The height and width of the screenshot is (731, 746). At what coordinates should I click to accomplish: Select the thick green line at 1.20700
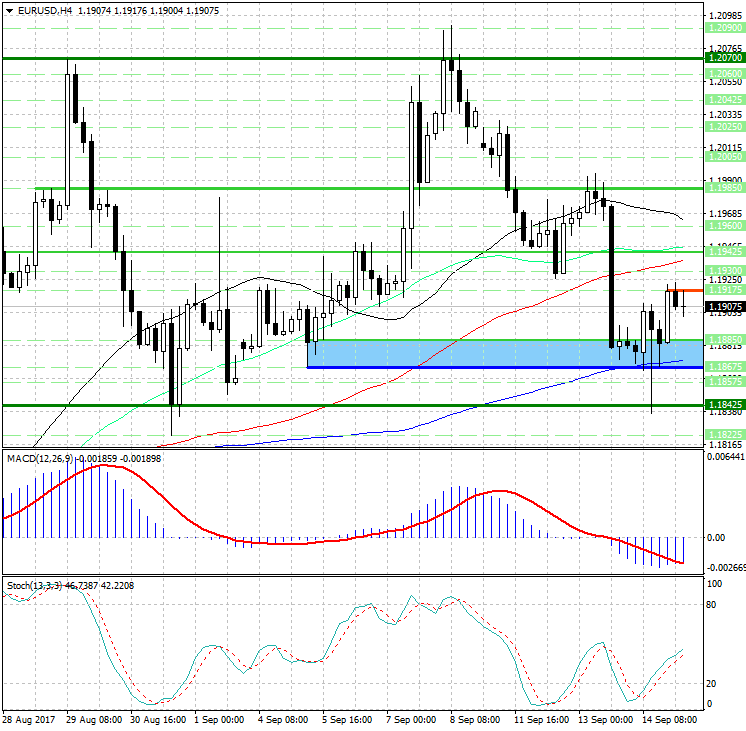(353, 58)
